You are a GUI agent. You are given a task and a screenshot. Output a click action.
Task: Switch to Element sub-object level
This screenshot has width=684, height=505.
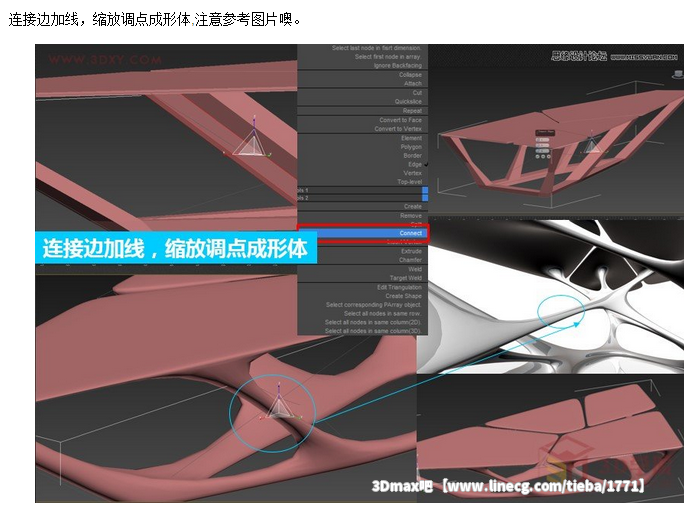coord(411,138)
